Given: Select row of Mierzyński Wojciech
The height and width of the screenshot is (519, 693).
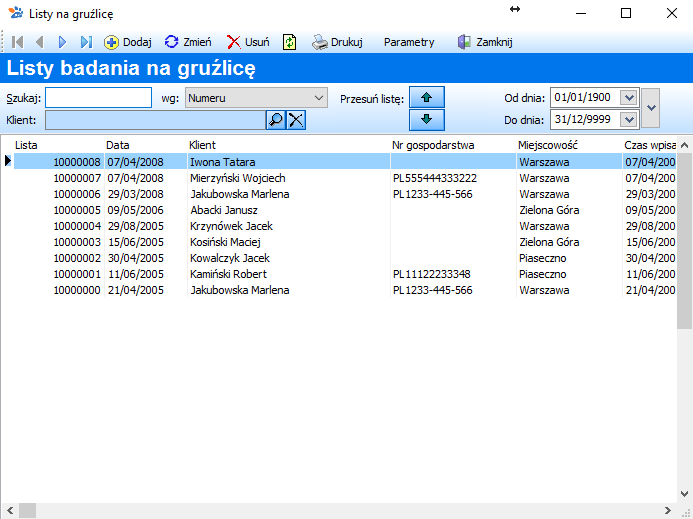Looking at the screenshot, I should 345,178.
